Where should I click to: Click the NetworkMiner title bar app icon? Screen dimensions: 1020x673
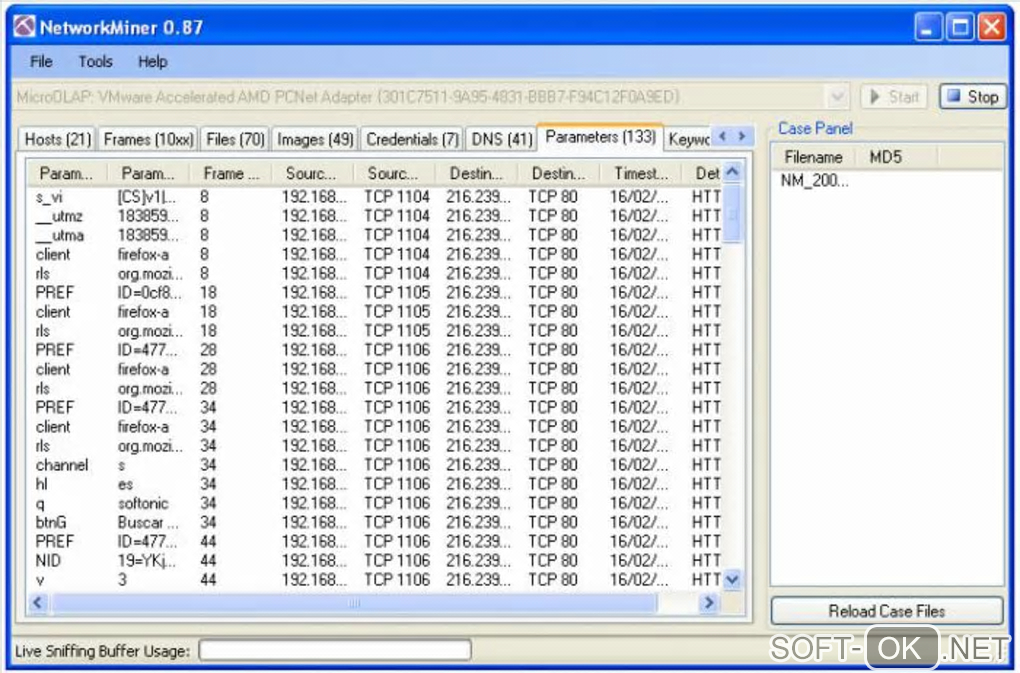point(24,27)
